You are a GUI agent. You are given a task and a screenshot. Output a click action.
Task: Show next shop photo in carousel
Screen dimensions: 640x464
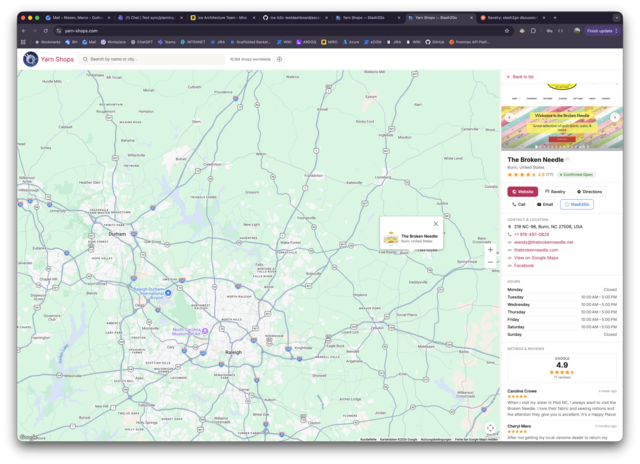(613, 117)
